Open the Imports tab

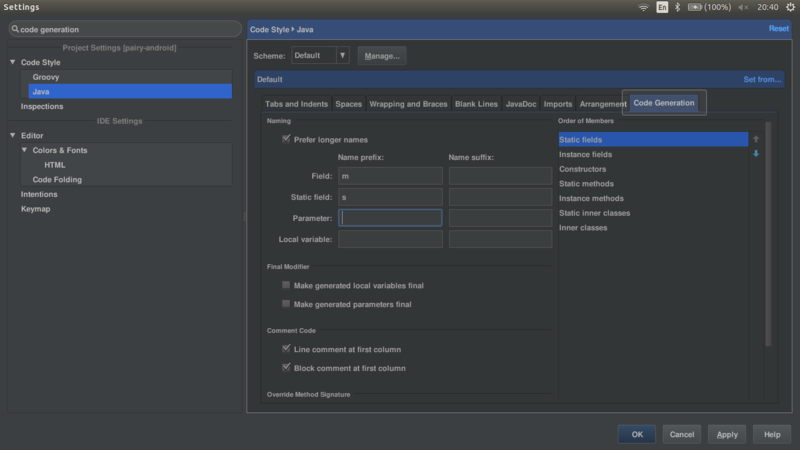pyautogui.click(x=558, y=104)
